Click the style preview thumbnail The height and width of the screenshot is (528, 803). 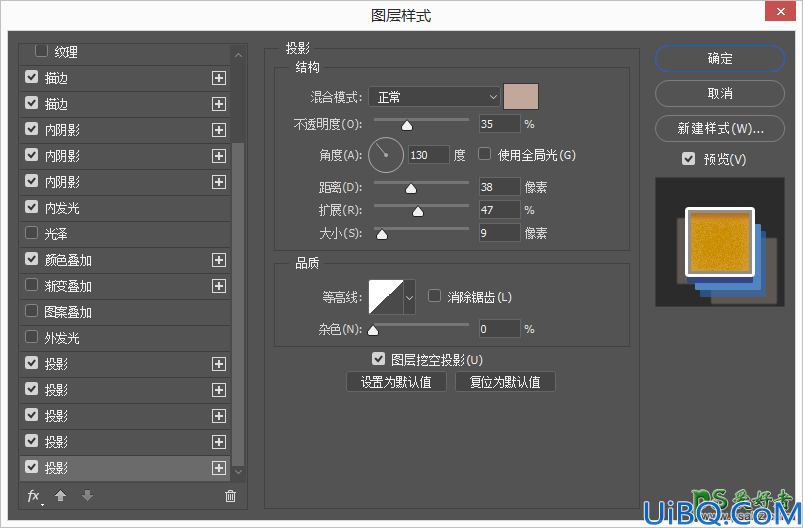point(720,242)
